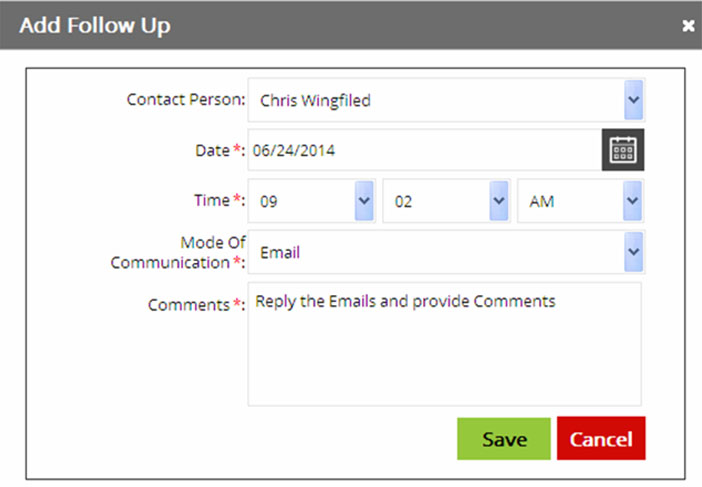
Task: Open the calendar date picker icon
Action: 623,150
